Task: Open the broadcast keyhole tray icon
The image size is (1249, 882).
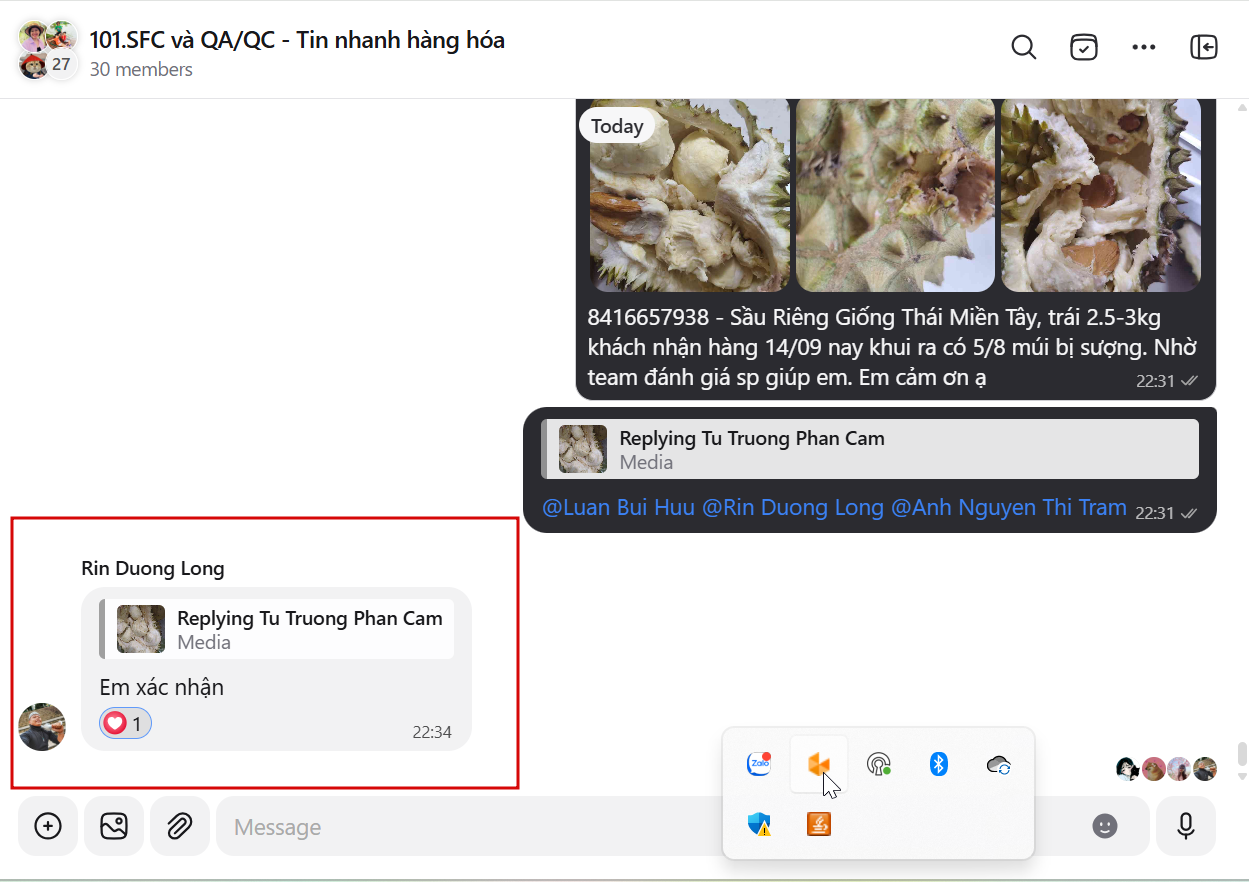Action: pyautogui.click(x=879, y=765)
